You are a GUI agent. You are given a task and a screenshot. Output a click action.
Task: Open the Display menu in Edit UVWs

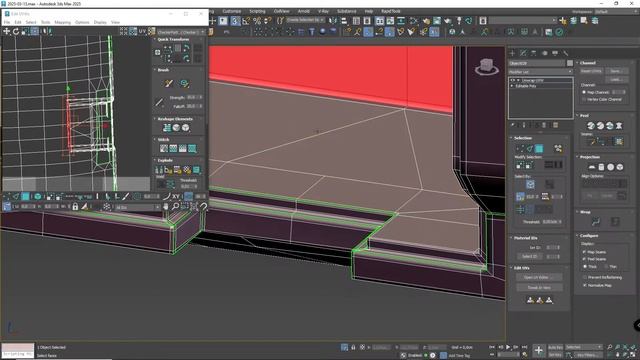100,22
